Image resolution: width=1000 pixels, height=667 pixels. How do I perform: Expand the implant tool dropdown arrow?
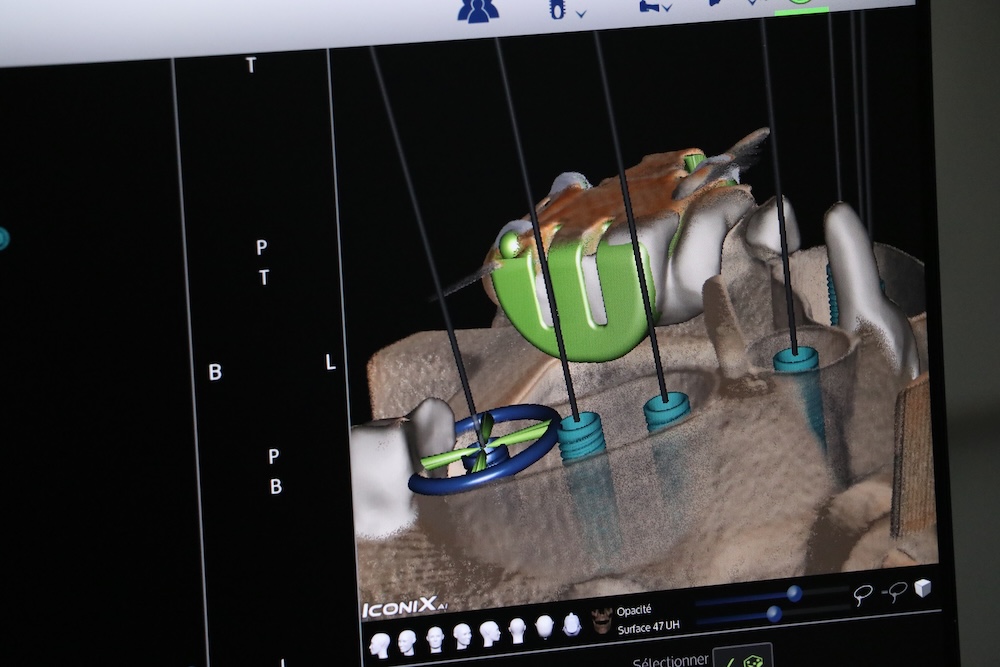pyautogui.click(x=581, y=13)
